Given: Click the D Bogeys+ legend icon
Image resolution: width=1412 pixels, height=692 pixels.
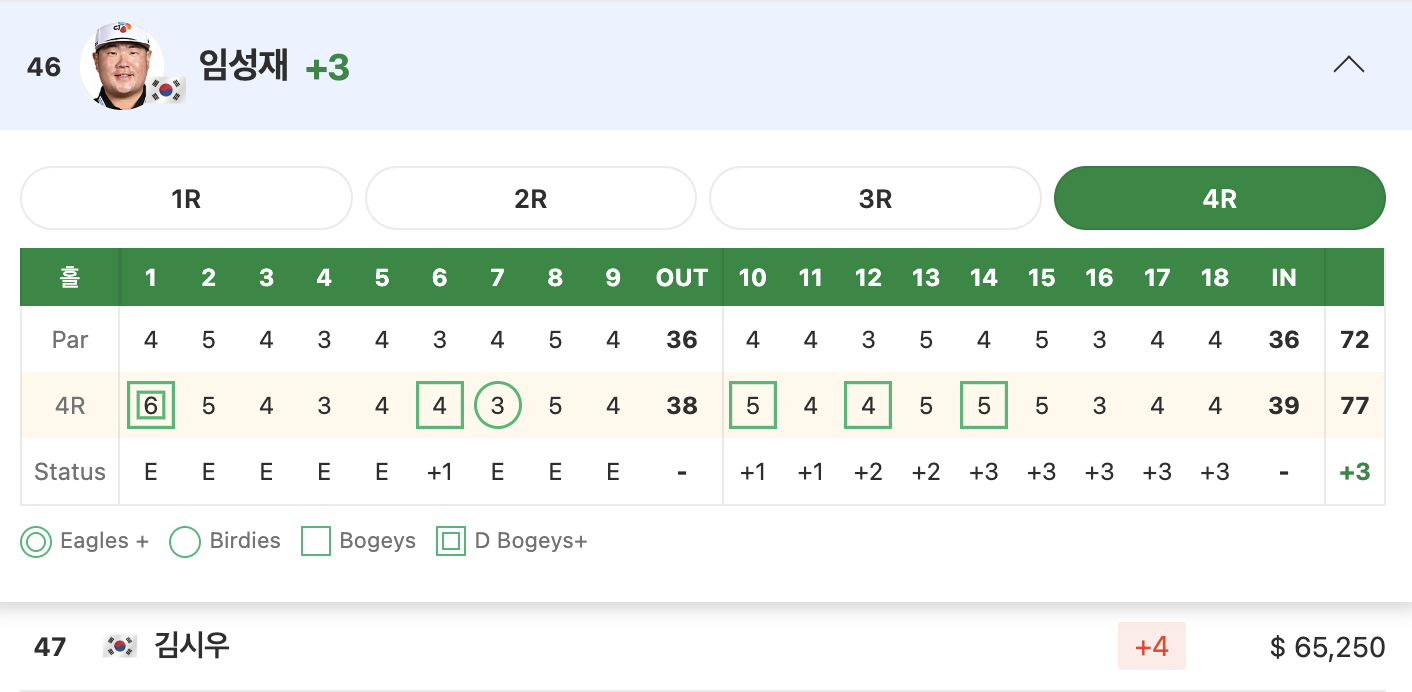Looking at the screenshot, I should (x=450, y=541).
